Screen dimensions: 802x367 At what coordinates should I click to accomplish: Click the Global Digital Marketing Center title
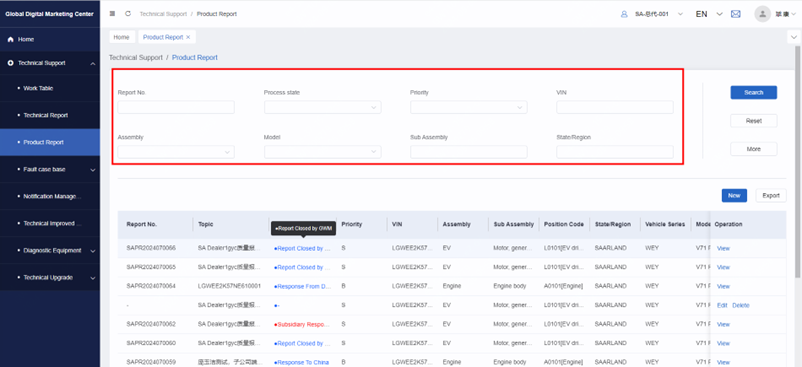(x=49, y=14)
